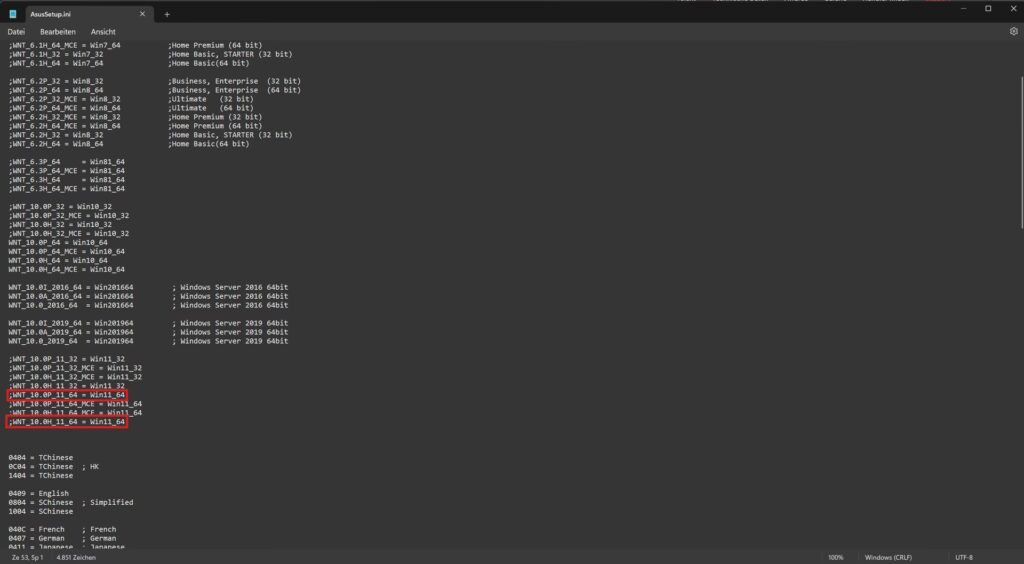Open the settings gear icon
Image resolution: width=1024 pixels, height=564 pixels.
click(x=1013, y=32)
